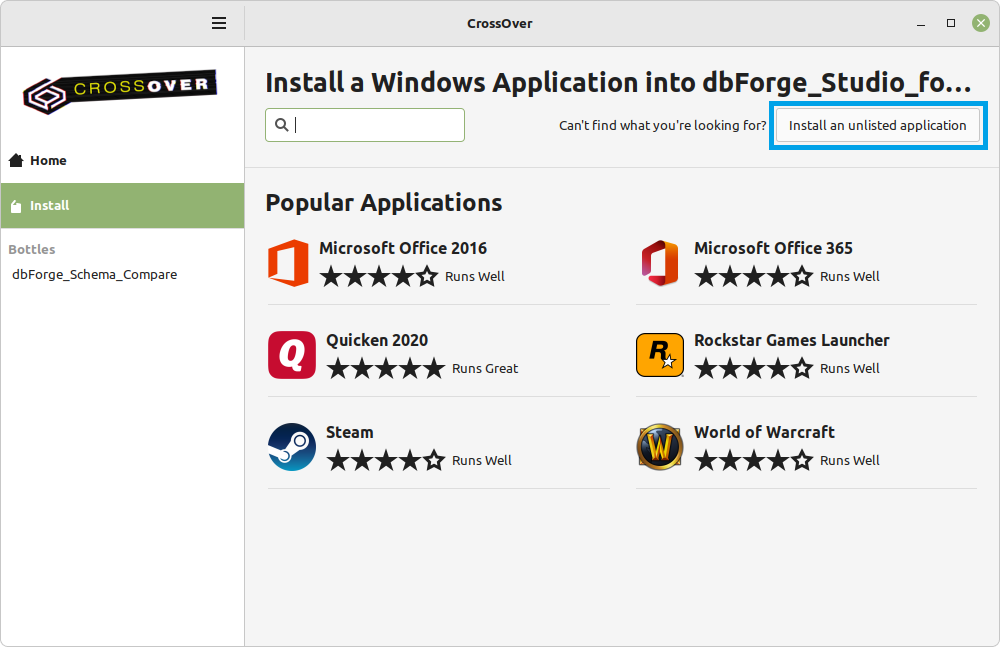Go to Home in the sidebar

point(122,160)
